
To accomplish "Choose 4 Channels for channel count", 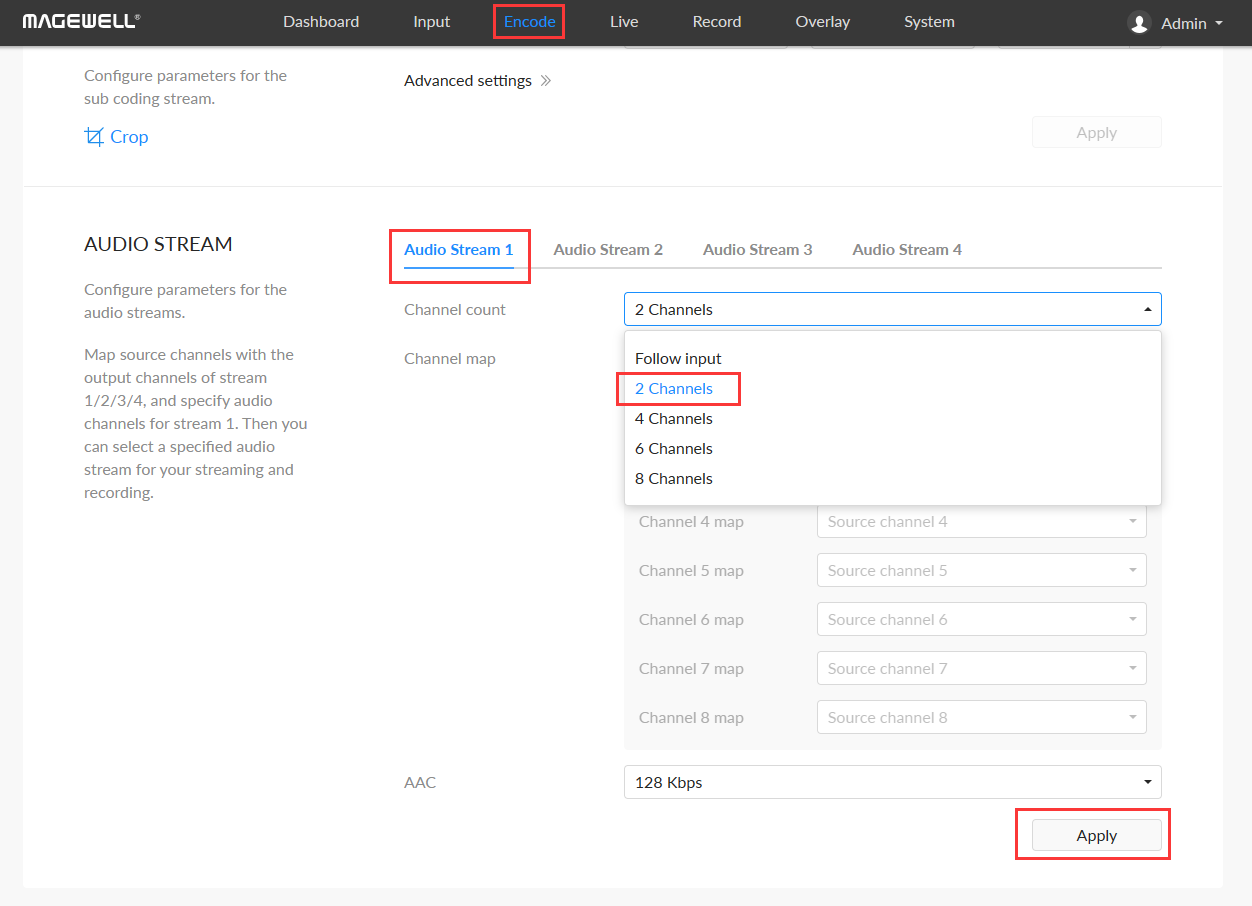I will click(x=673, y=418).
